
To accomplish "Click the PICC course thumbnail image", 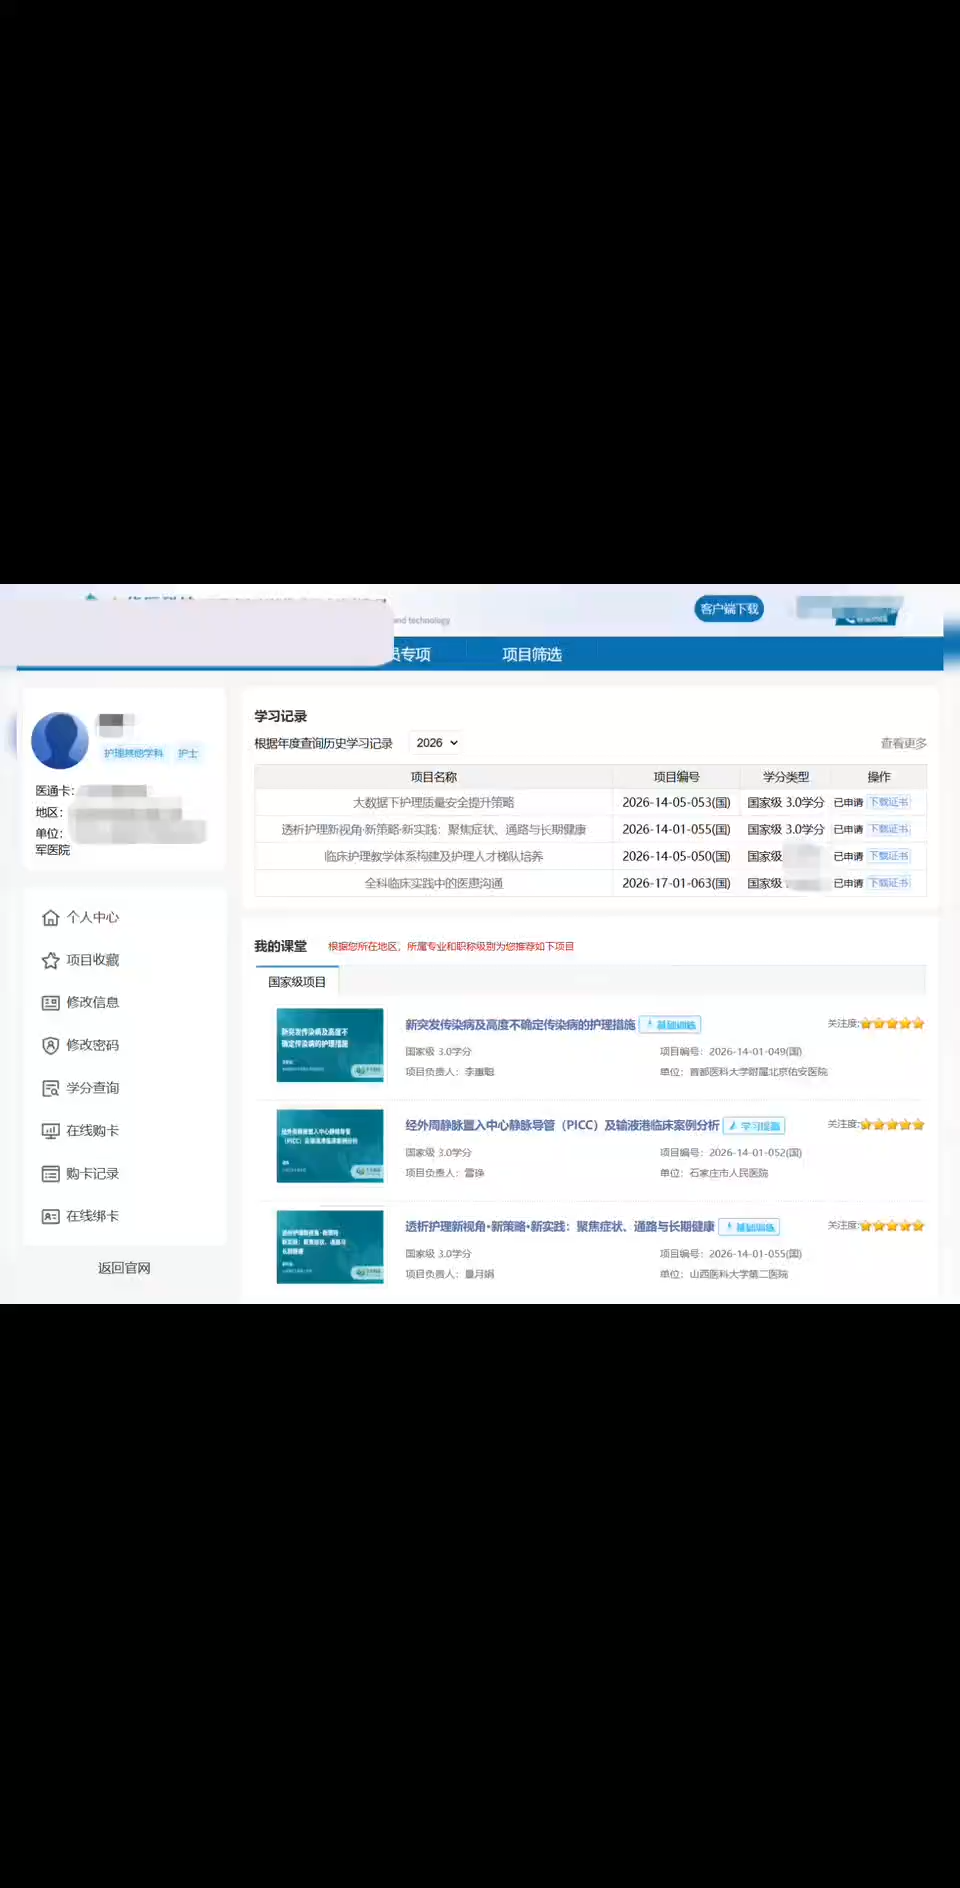I will (x=330, y=1146).
